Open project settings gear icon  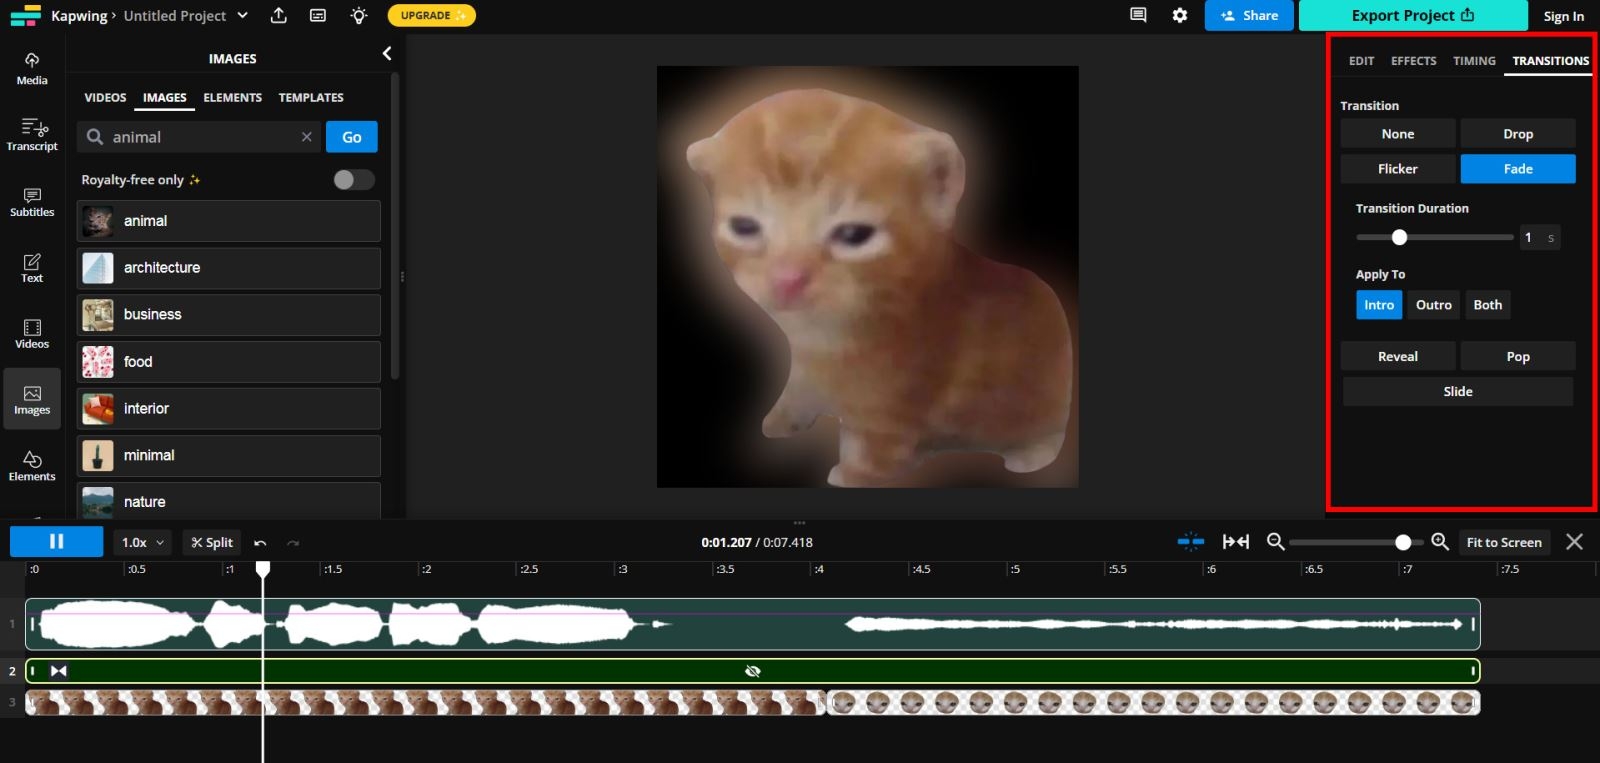1180,15
